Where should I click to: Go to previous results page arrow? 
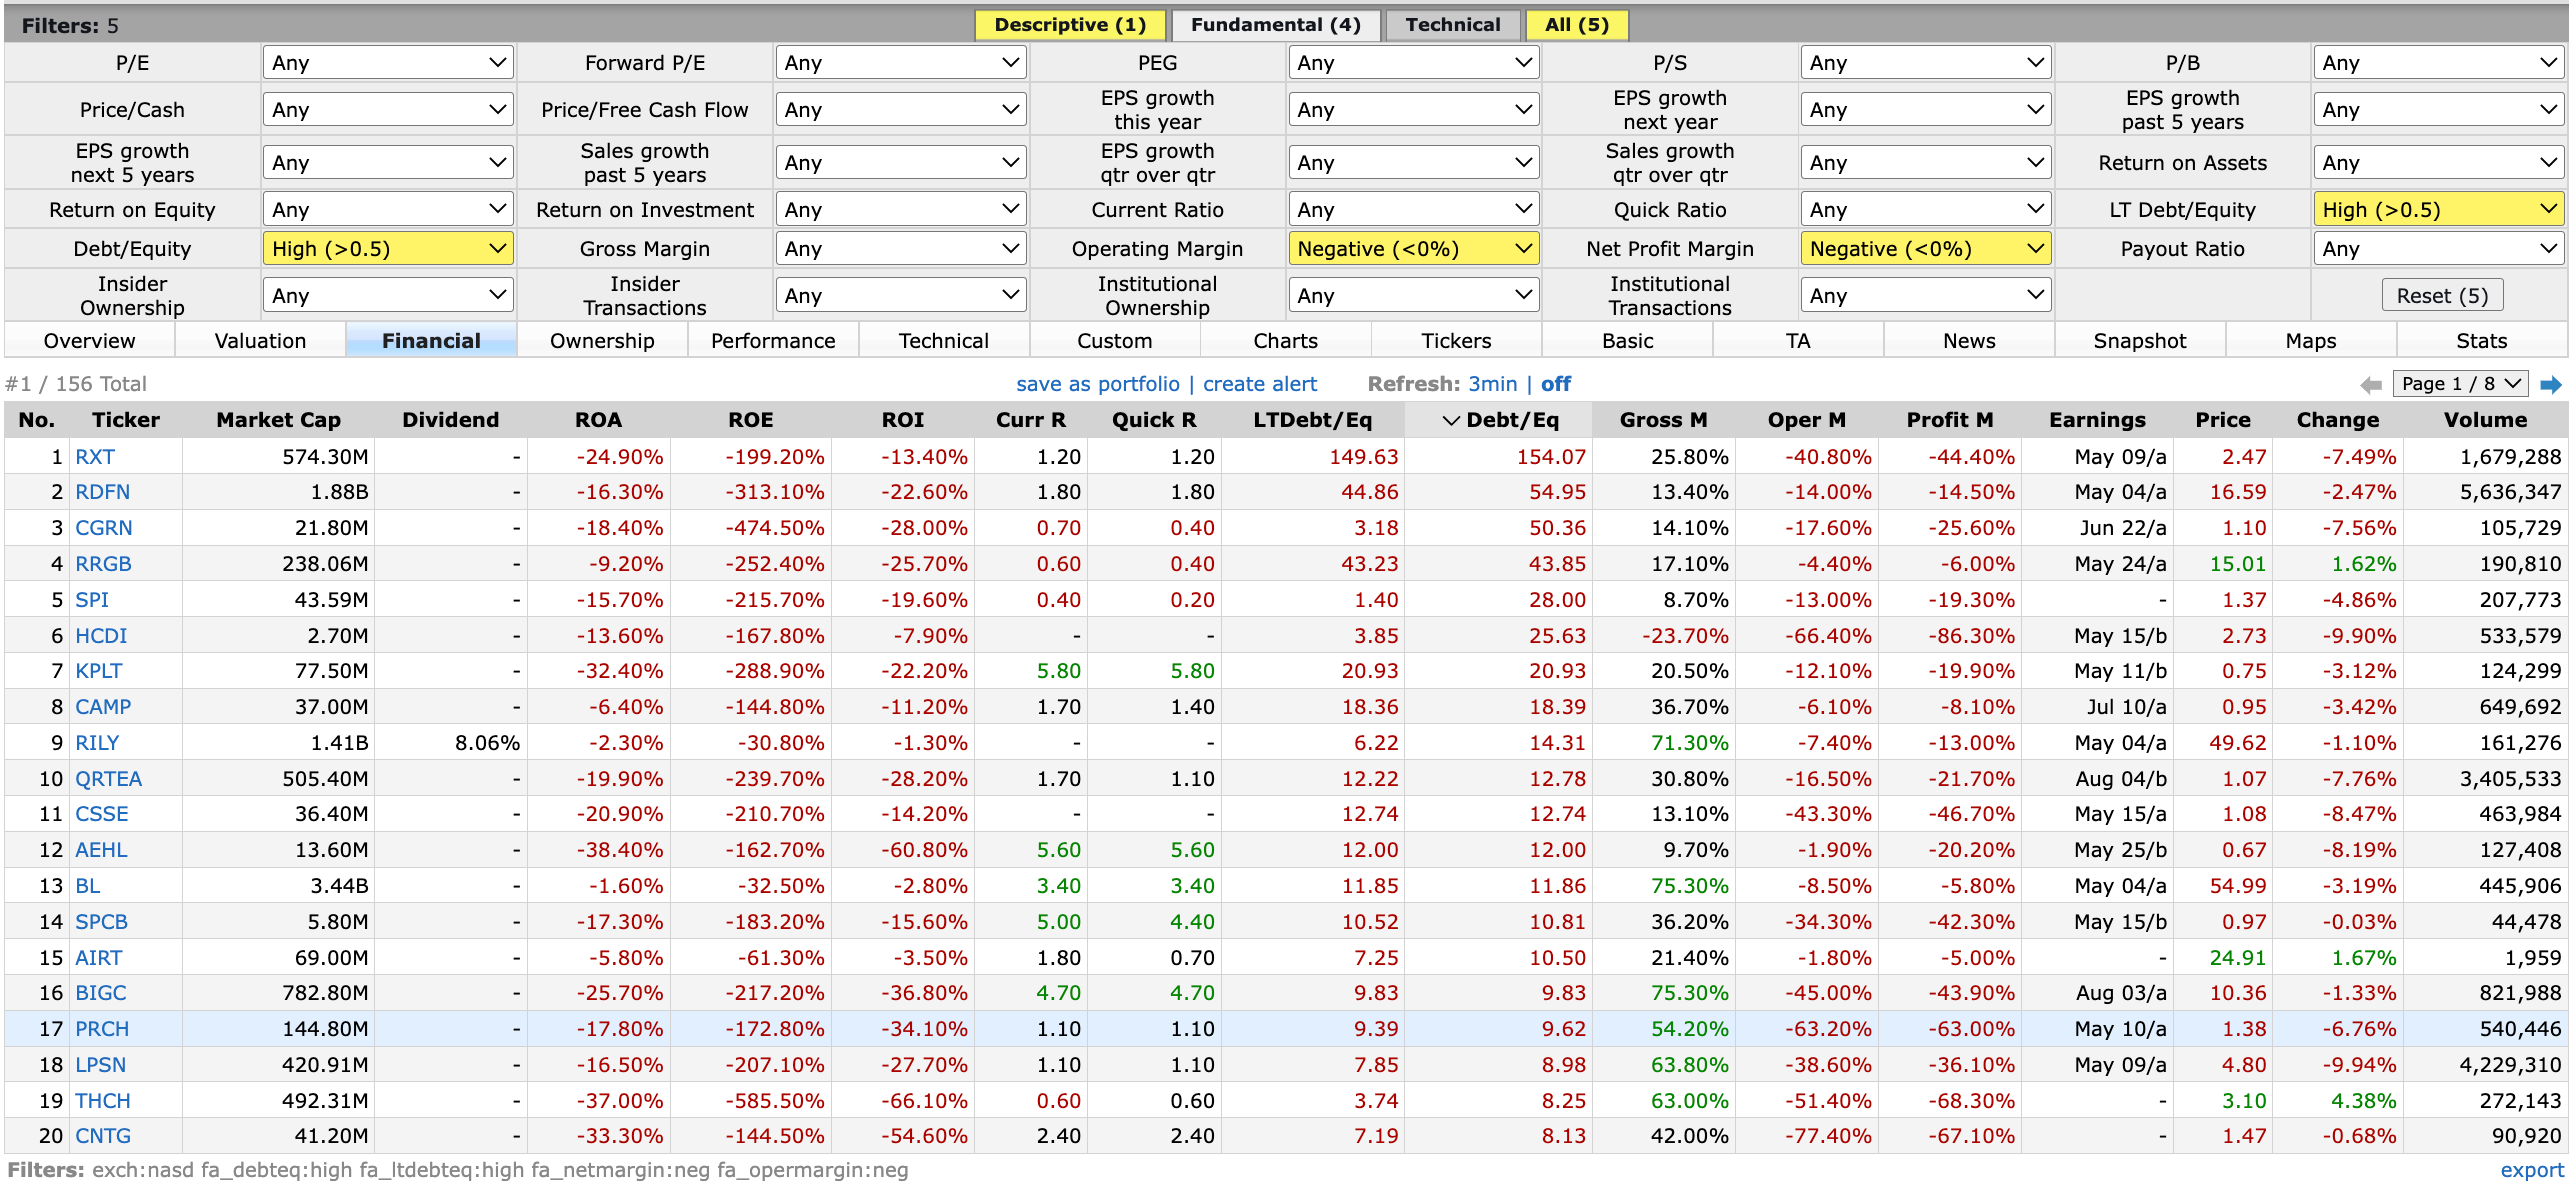(2370, 384)
